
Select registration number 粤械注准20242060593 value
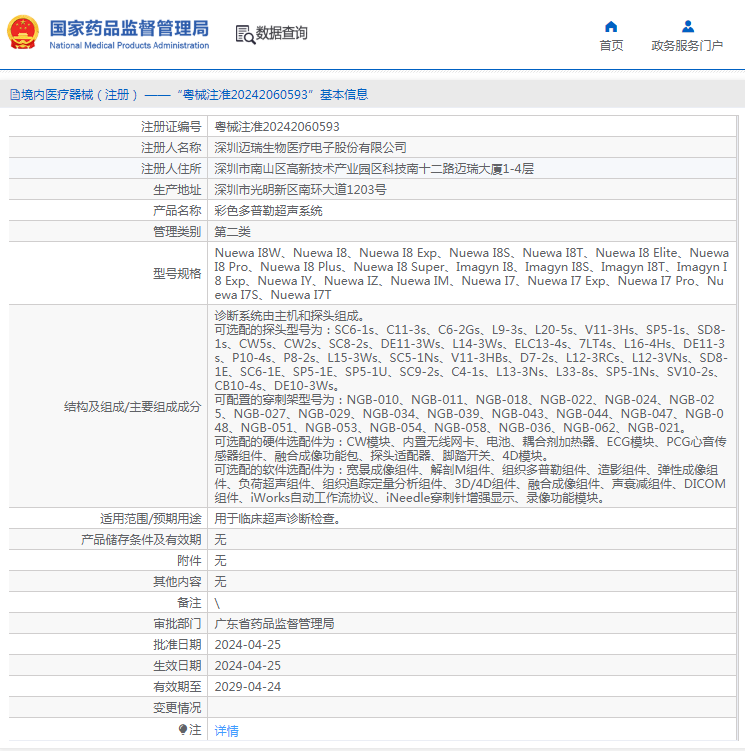coord(277,127)
